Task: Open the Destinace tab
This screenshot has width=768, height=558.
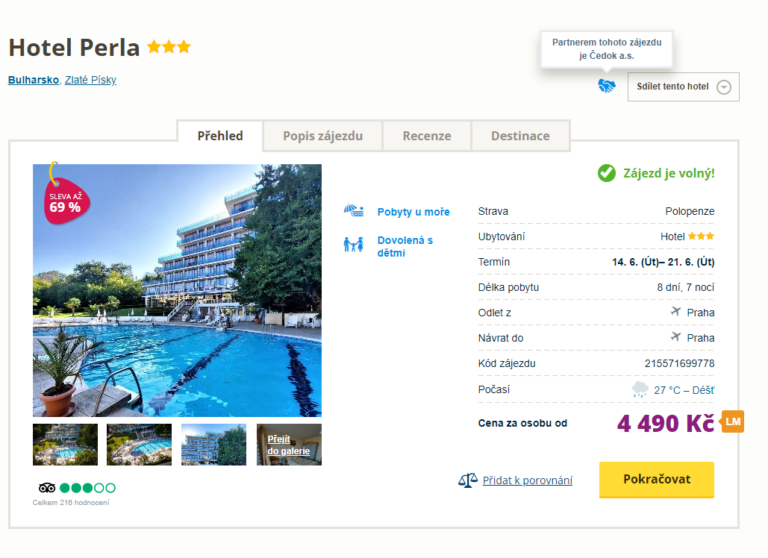Action: click(519, 136)
